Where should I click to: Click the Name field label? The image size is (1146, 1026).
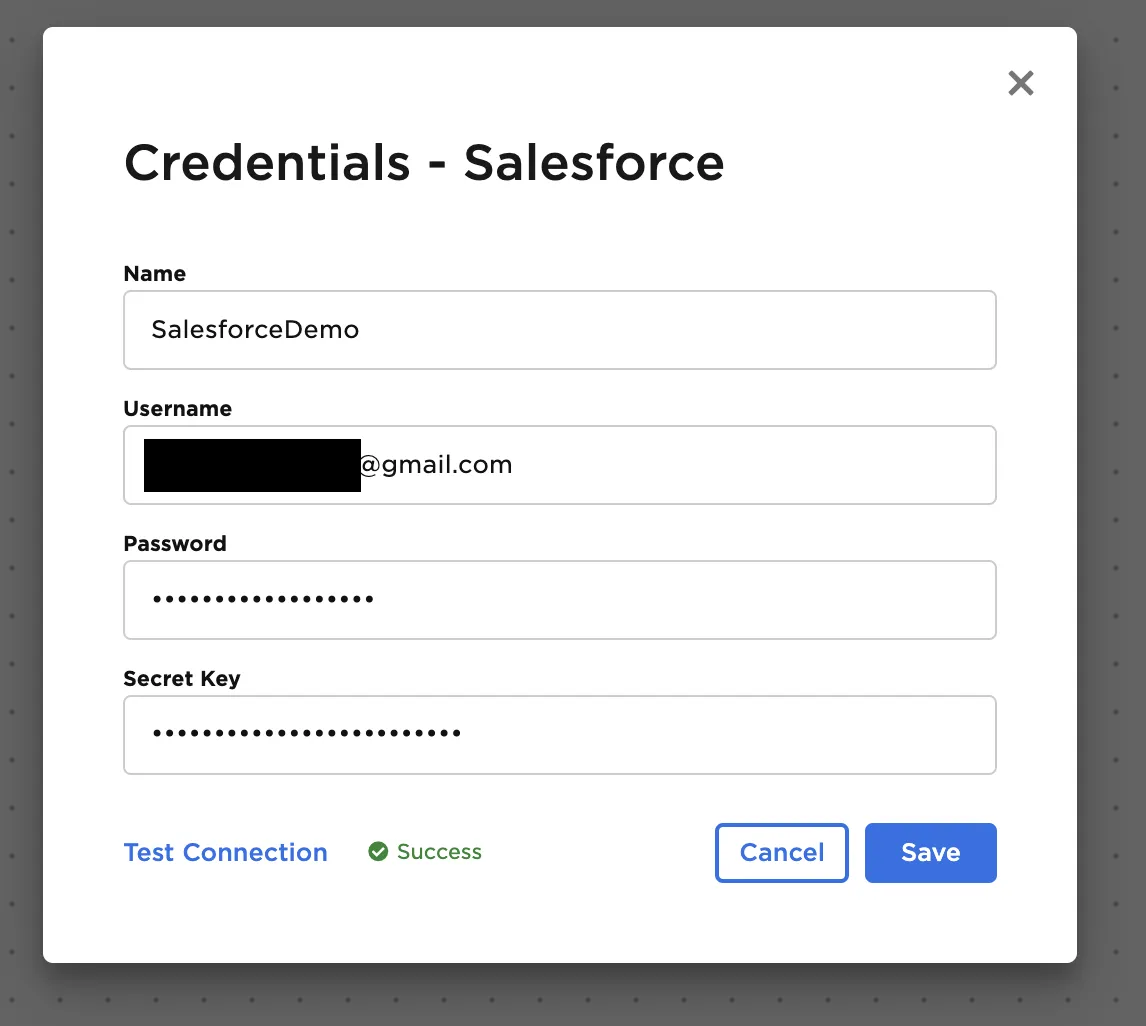[154, 273]
